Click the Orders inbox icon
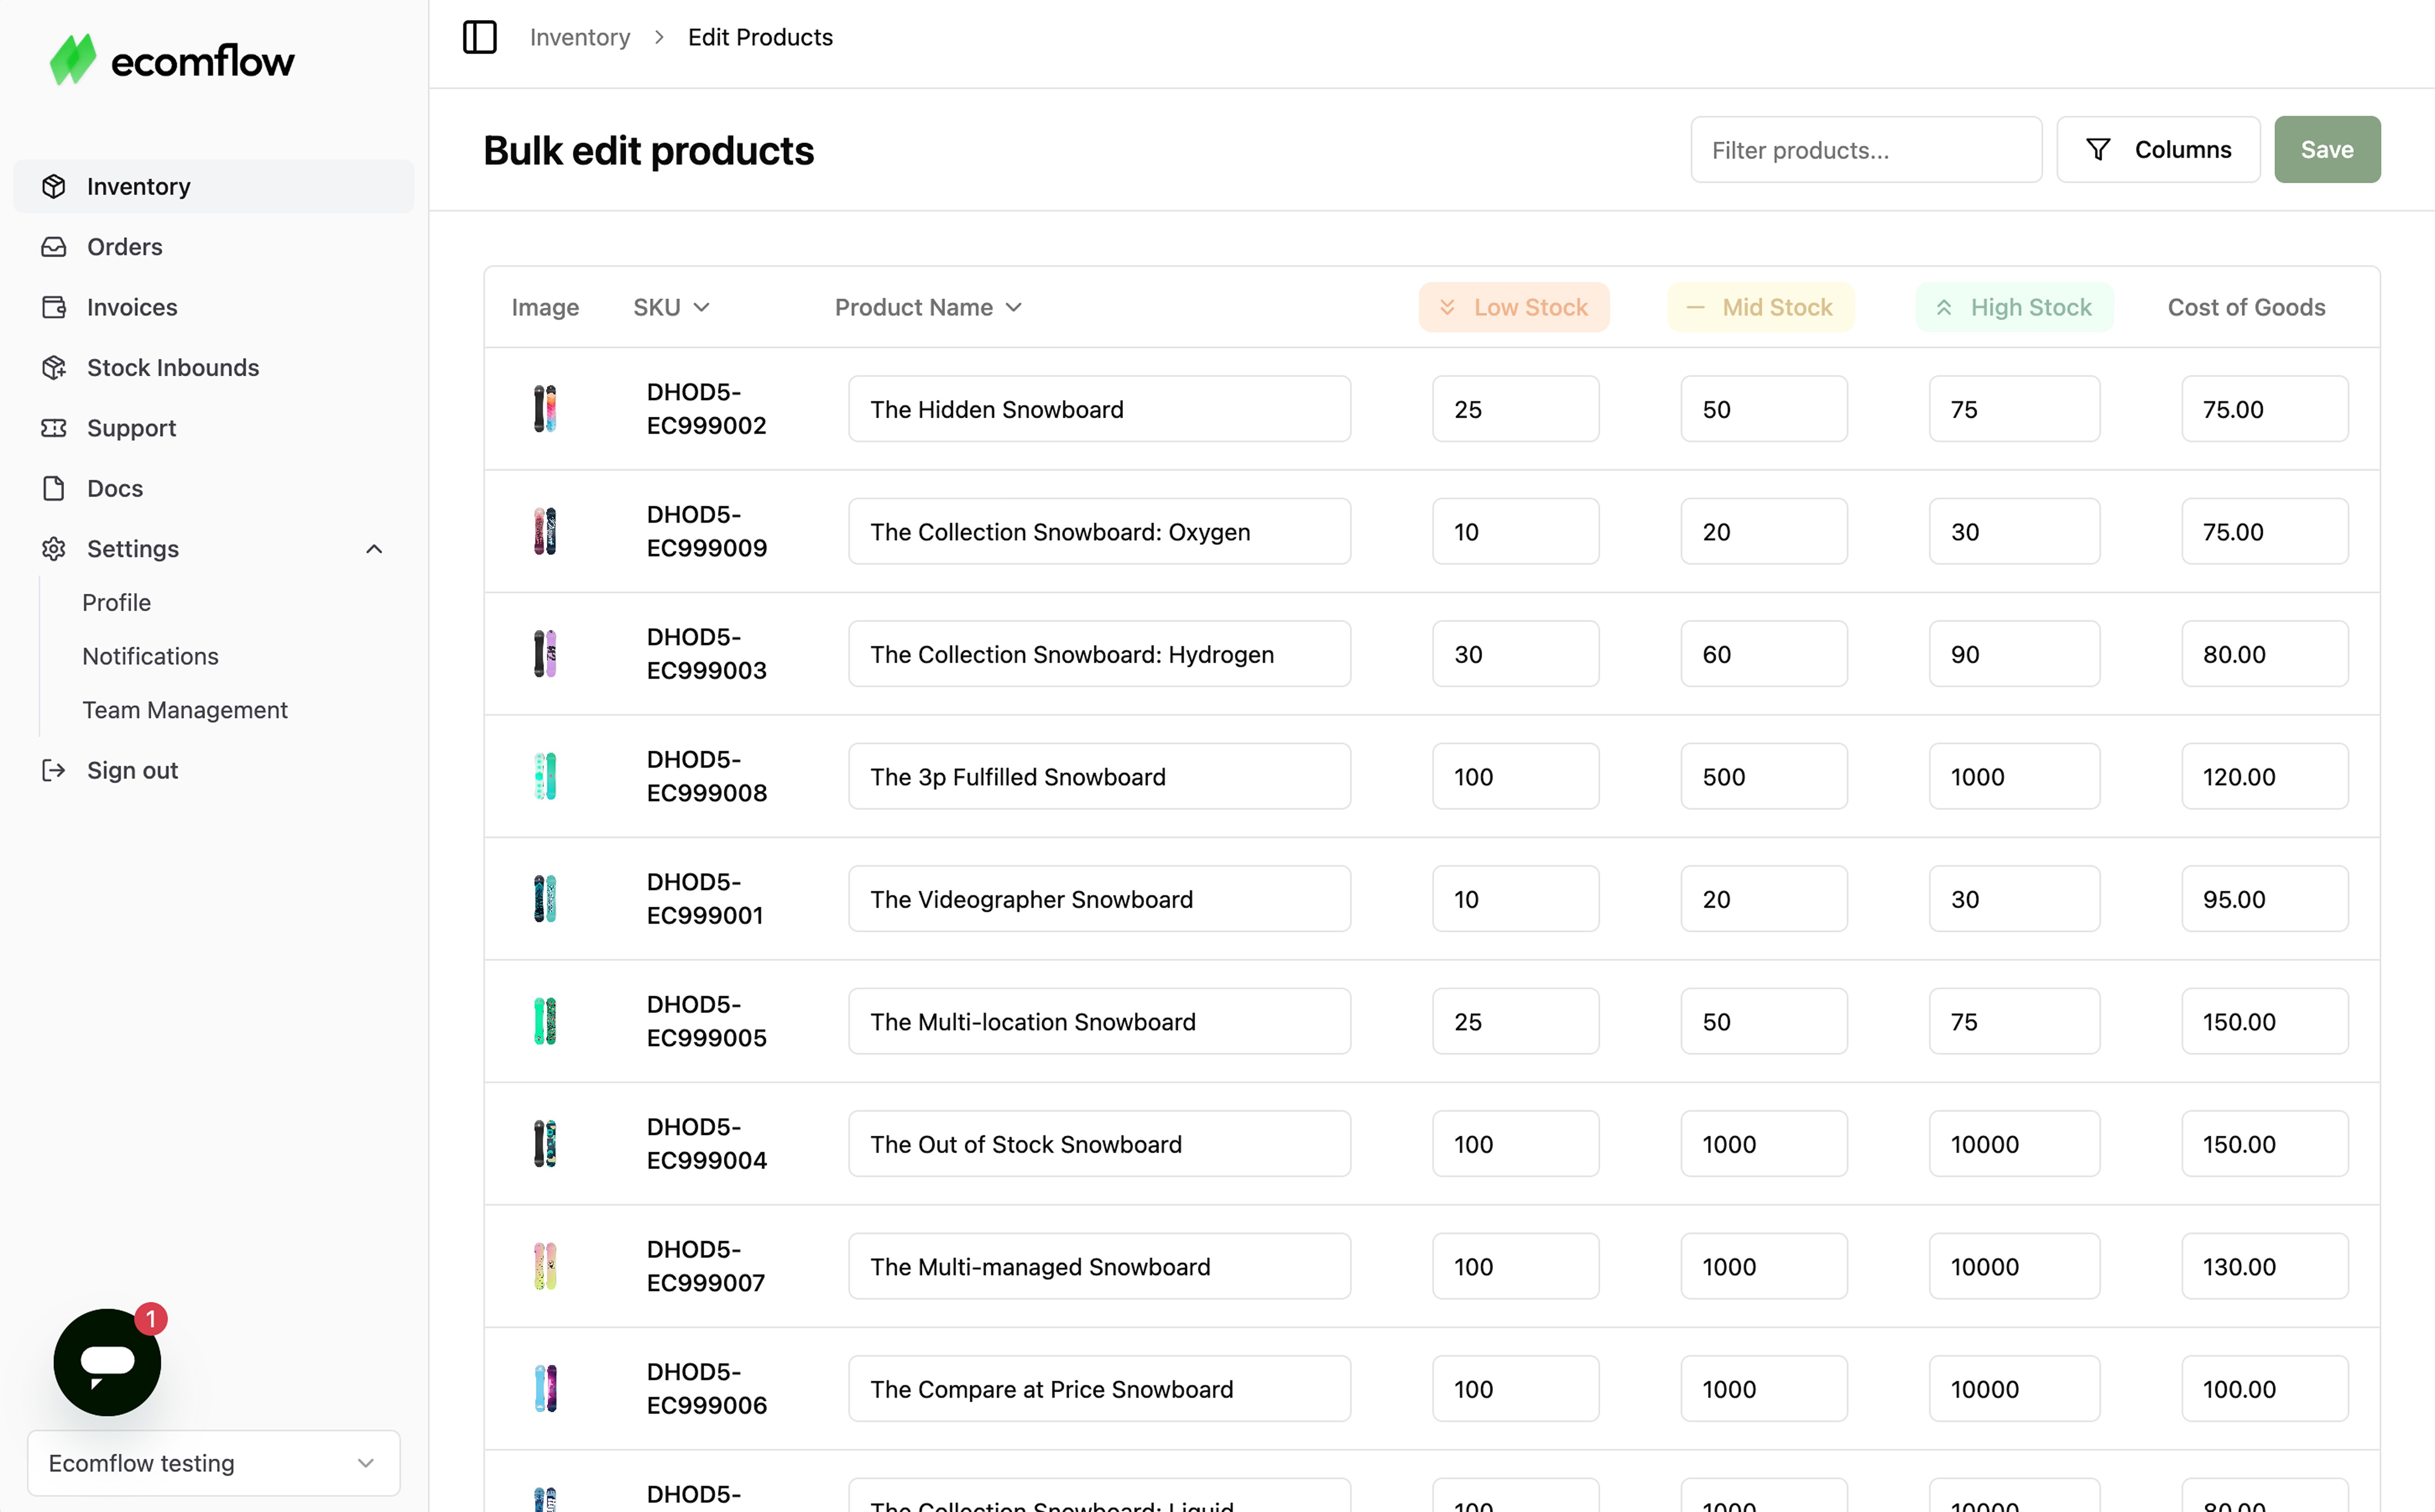This screenshot has width=2435, height=1512. click(x=54, y=247)
